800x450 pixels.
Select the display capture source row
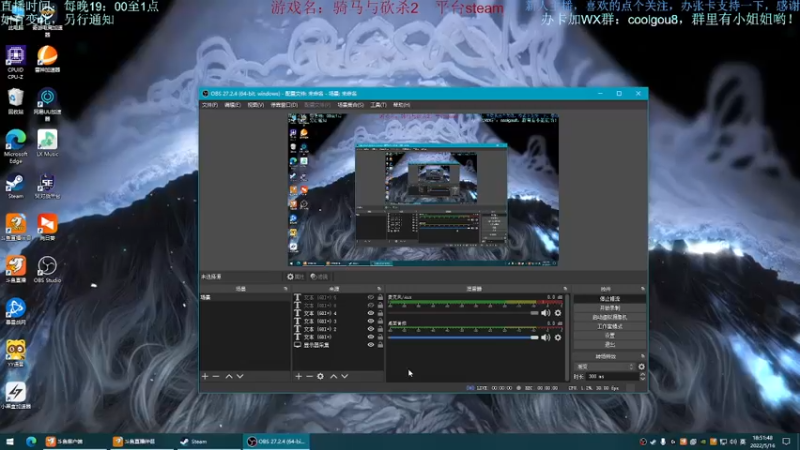point(338,345)
